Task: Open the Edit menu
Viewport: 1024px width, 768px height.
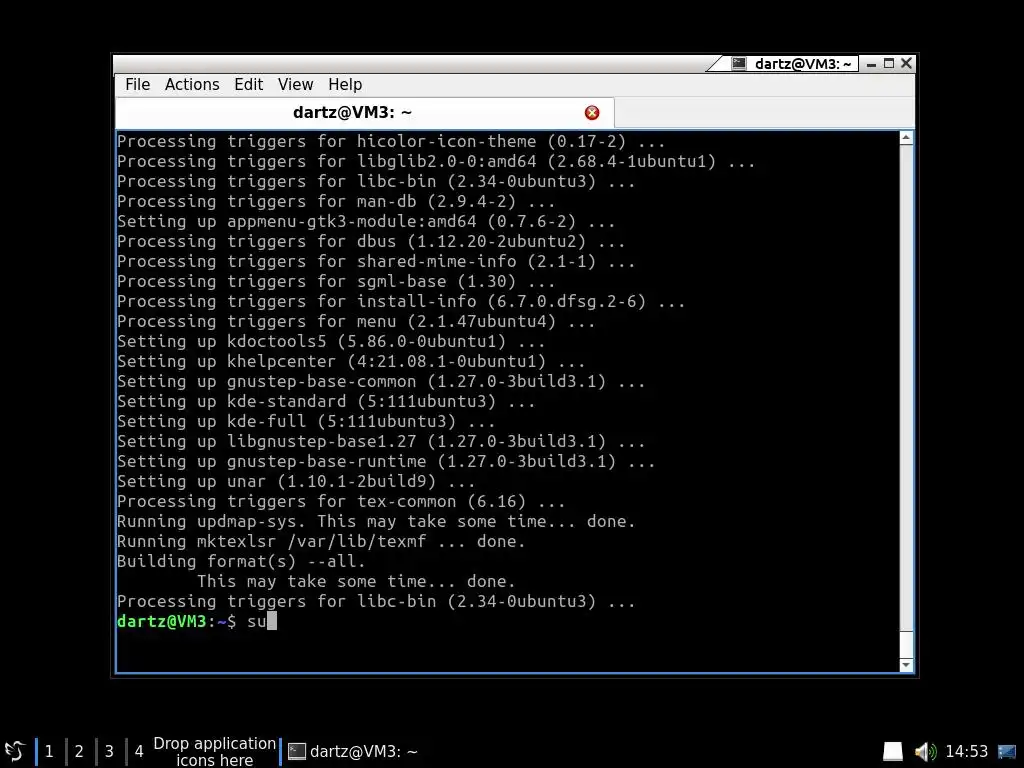Action: point(248,85)
